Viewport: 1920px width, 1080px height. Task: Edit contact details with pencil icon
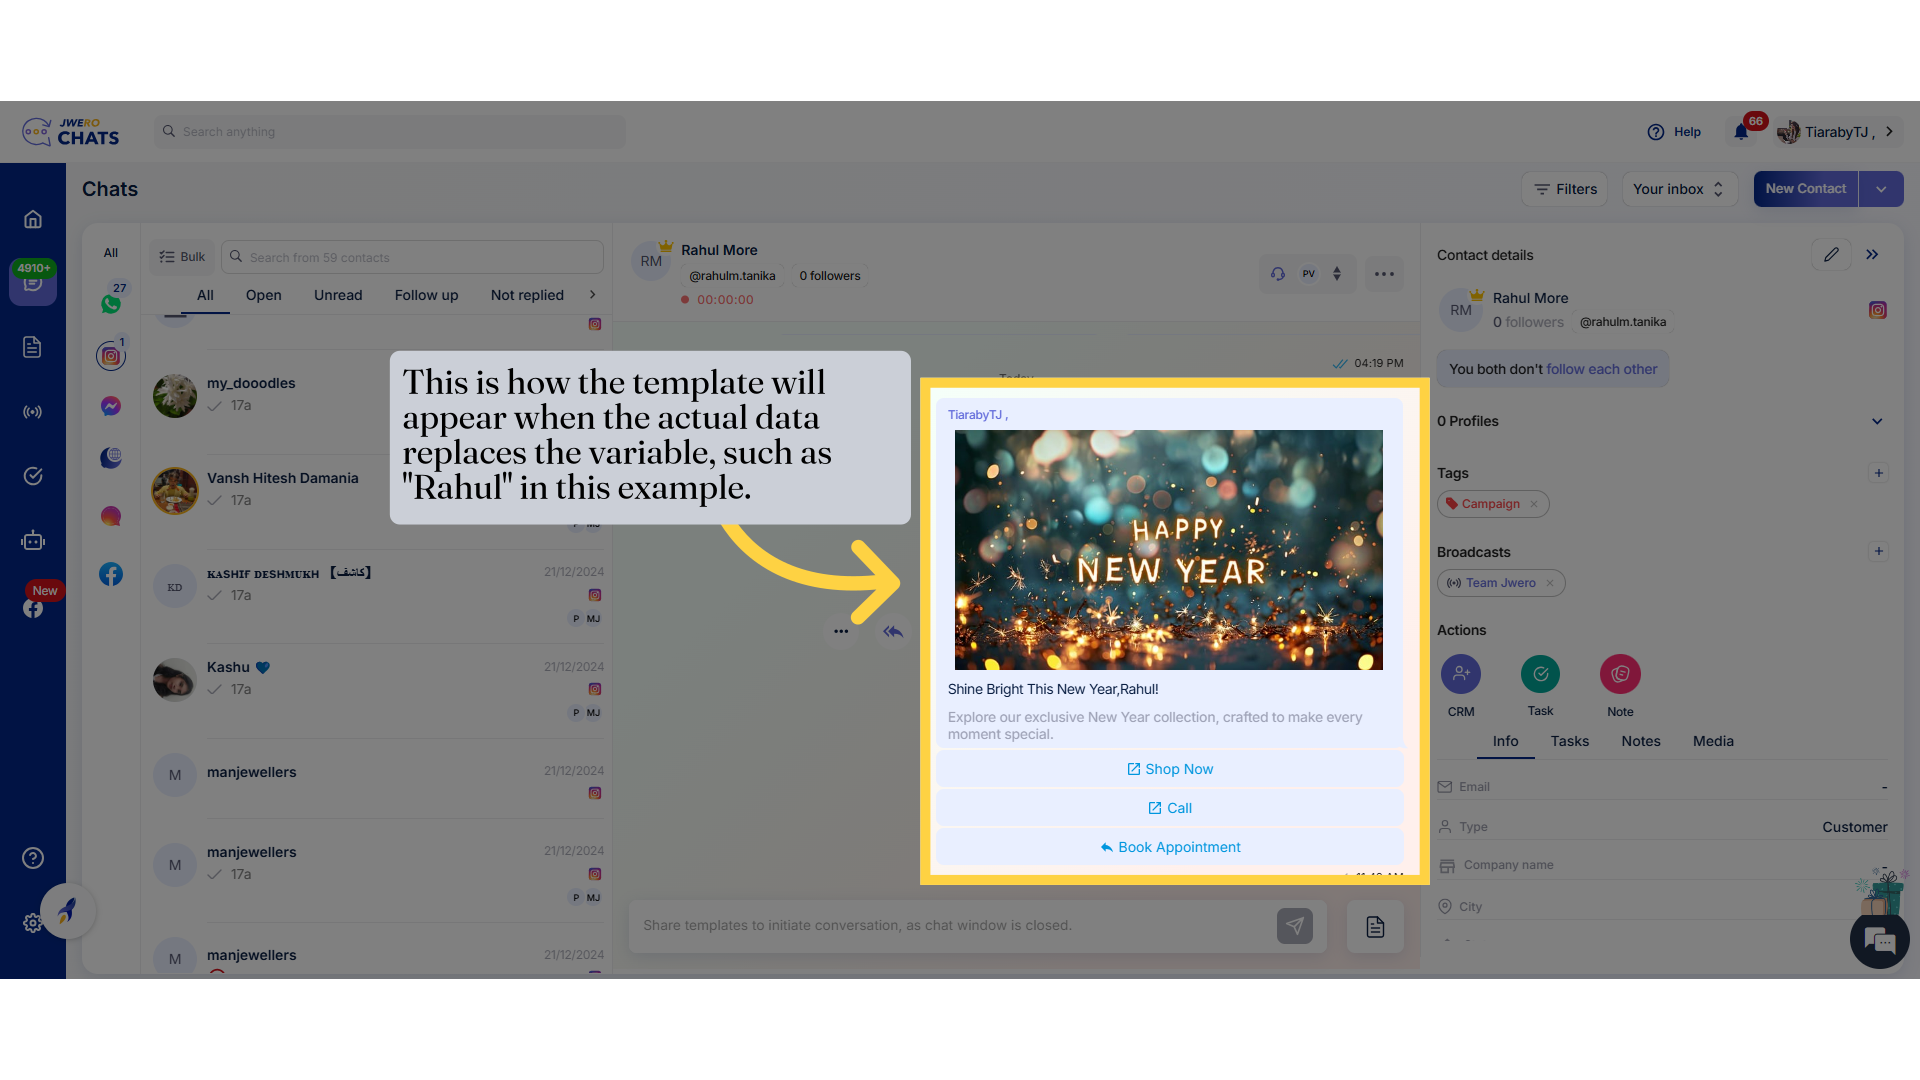[x=1831, y=255]
